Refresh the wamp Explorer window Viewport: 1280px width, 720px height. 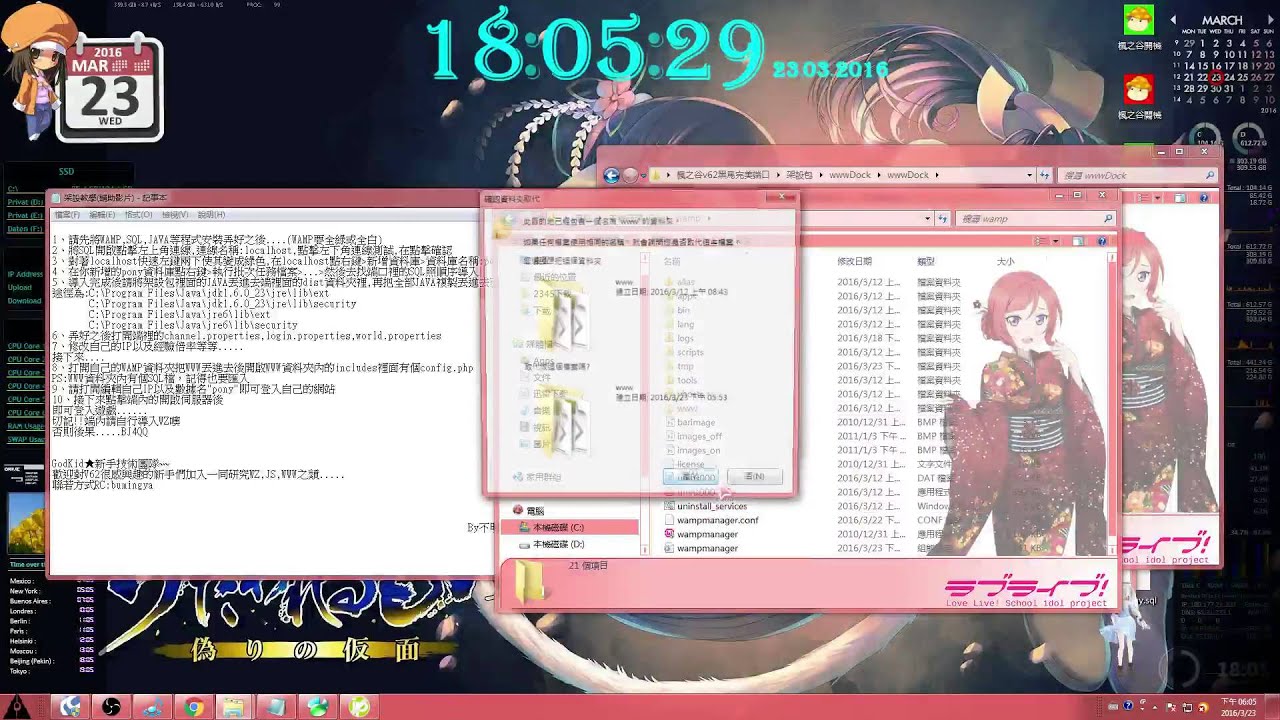pyautogui.click(x=944, y=218)
